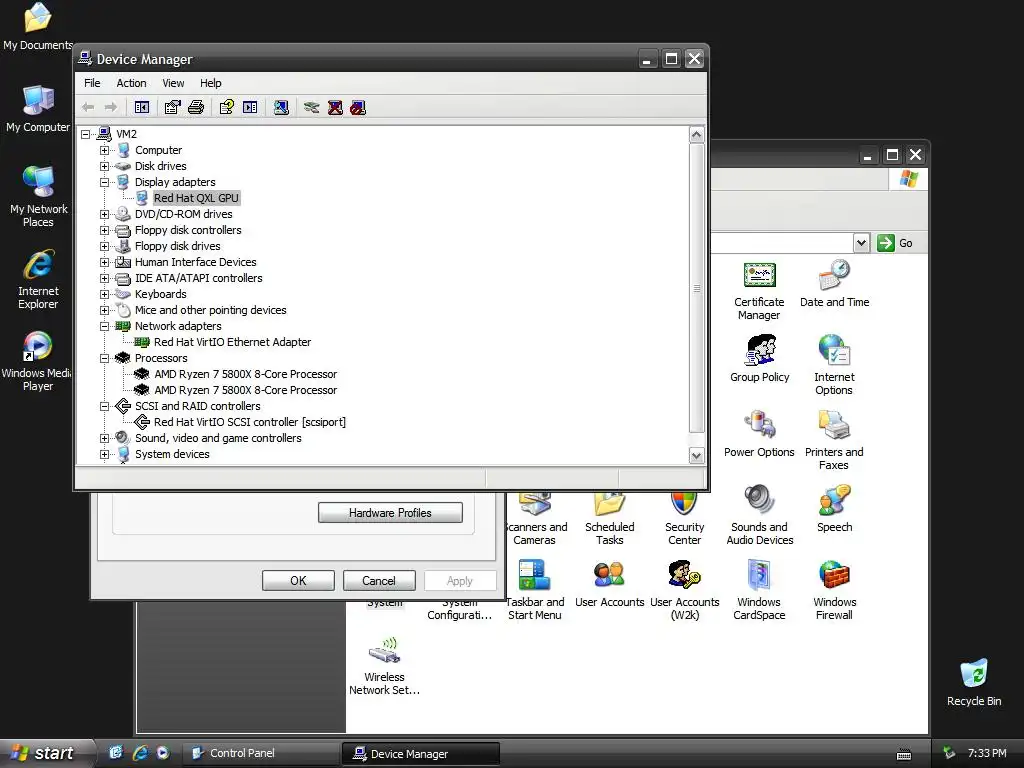Click the Hardware Profiles button
The height and width of the screenshot is (768, 1024).
click(x=390, y=513)
